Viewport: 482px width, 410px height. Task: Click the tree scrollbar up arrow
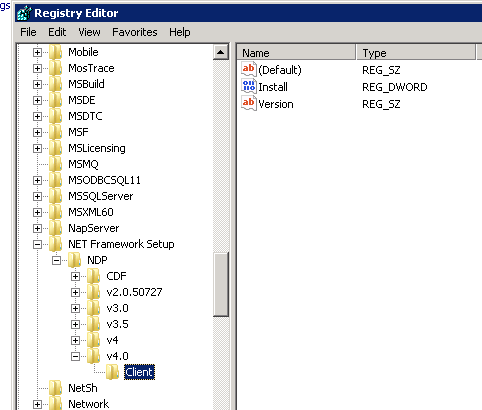coord(221,52)
